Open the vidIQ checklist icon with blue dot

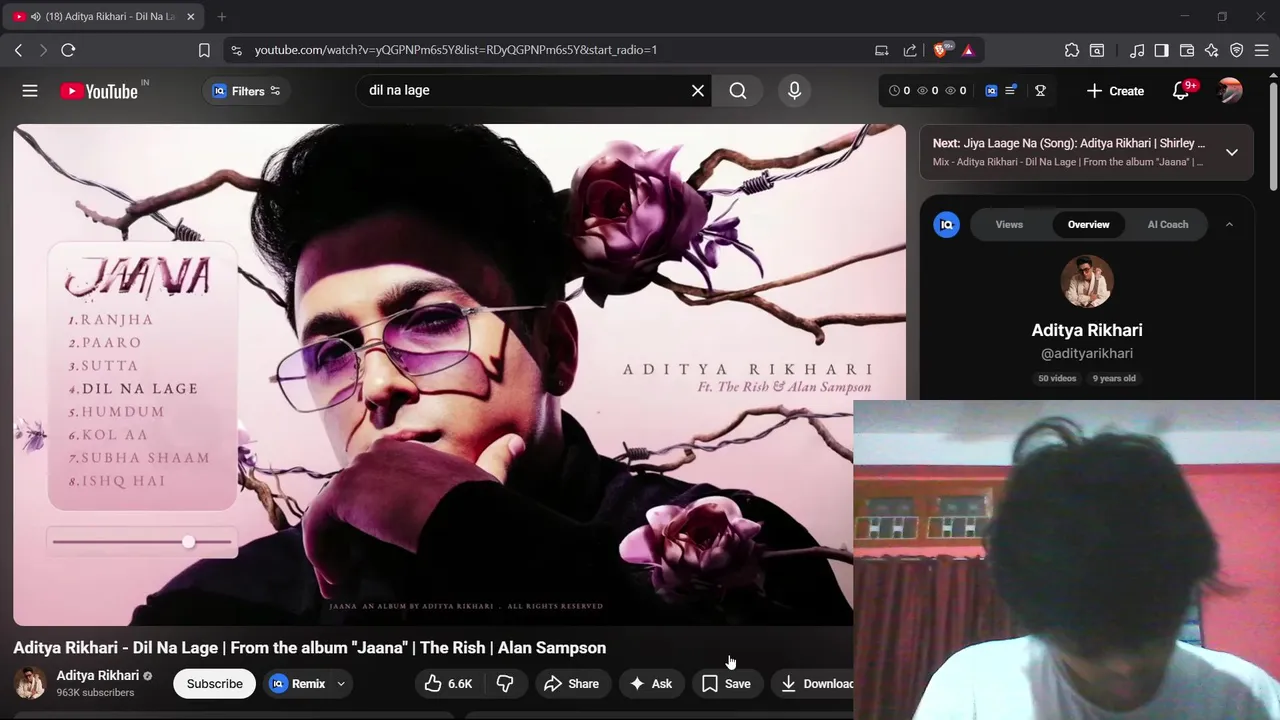(1011, 91)
